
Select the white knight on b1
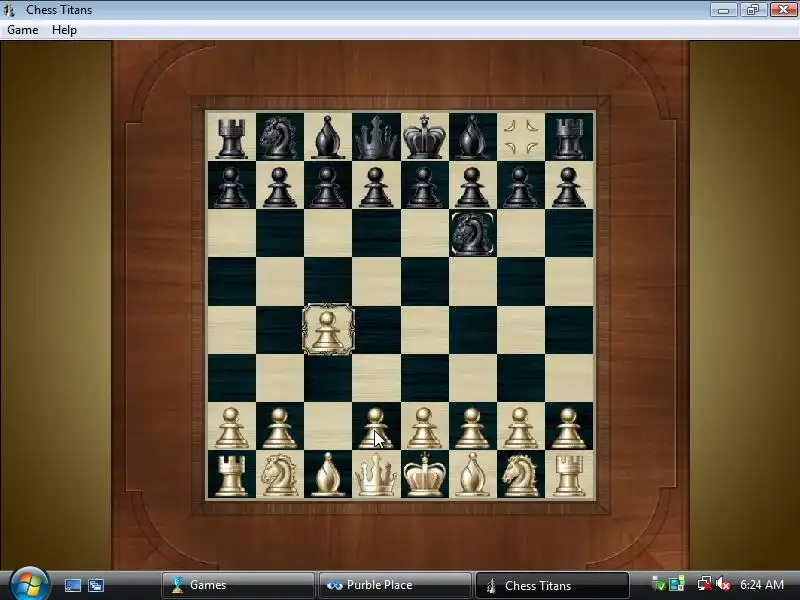click(279, 476)
